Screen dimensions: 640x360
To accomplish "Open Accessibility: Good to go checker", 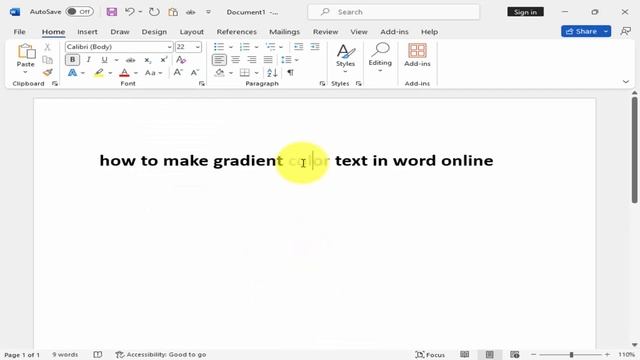I will 160,354.
